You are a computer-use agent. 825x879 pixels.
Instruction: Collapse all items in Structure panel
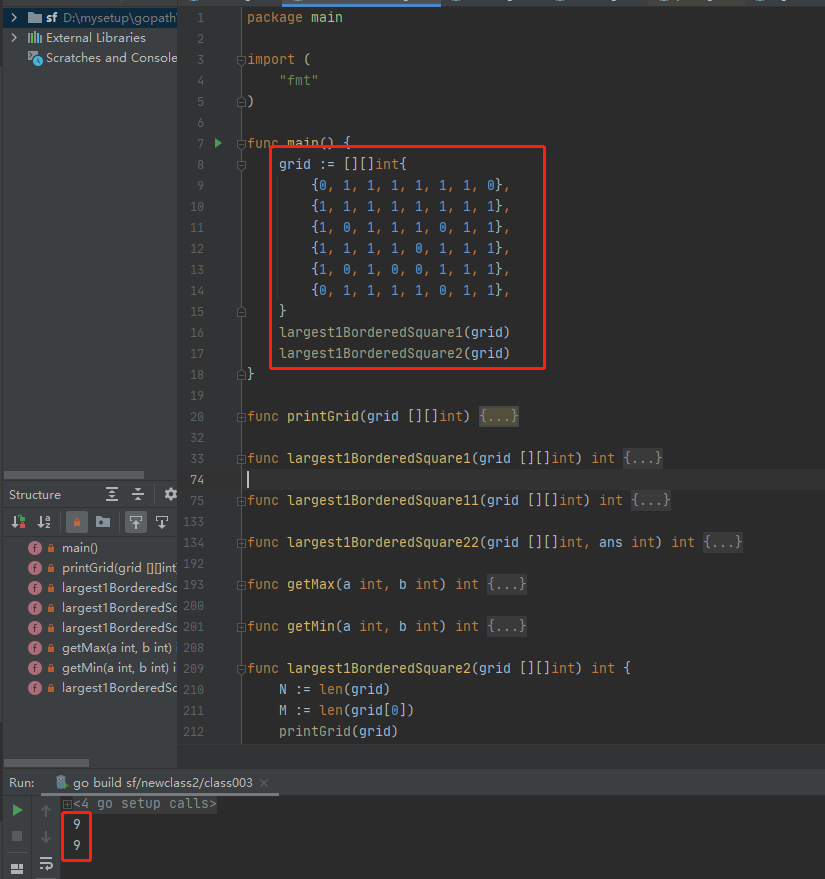pos(138,494)
